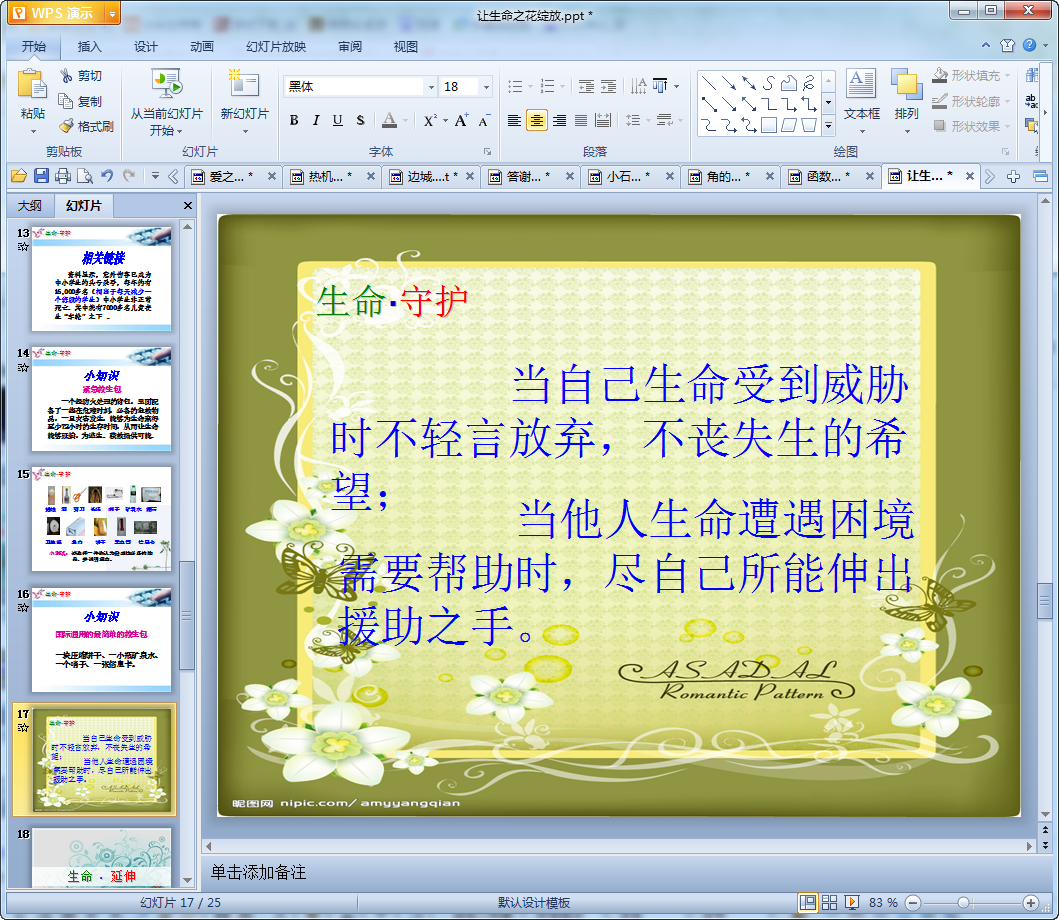Open the Animation (动画) tab

coord(201,47)
